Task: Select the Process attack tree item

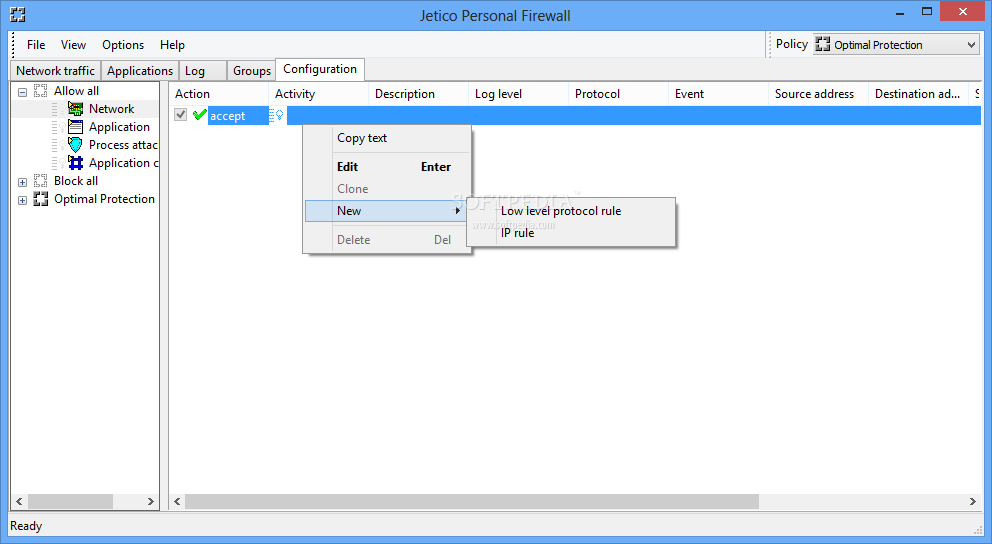Action: (123, 145)
